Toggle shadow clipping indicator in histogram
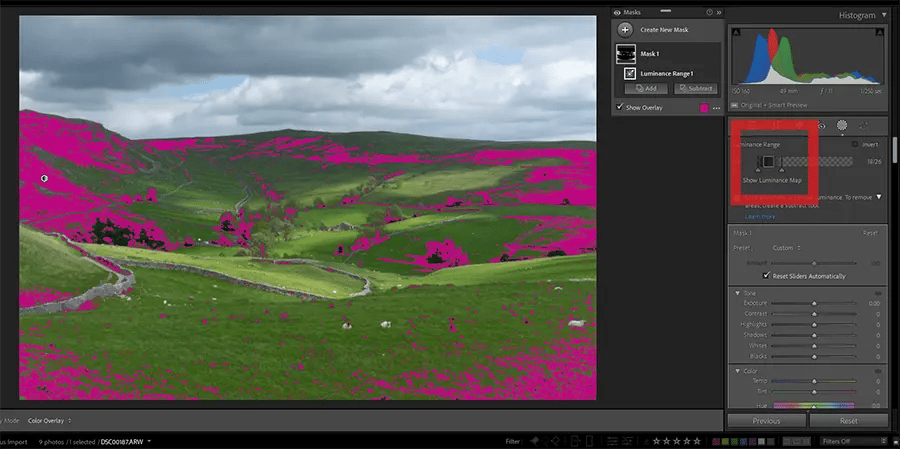This screenshot has height=449, width=900. tap(736, 32)
